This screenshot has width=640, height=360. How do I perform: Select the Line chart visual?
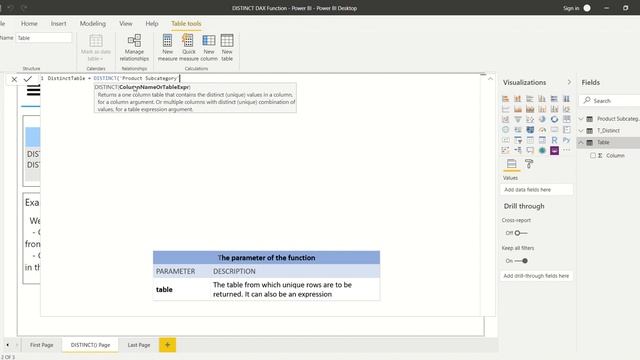tap(506, 109)
